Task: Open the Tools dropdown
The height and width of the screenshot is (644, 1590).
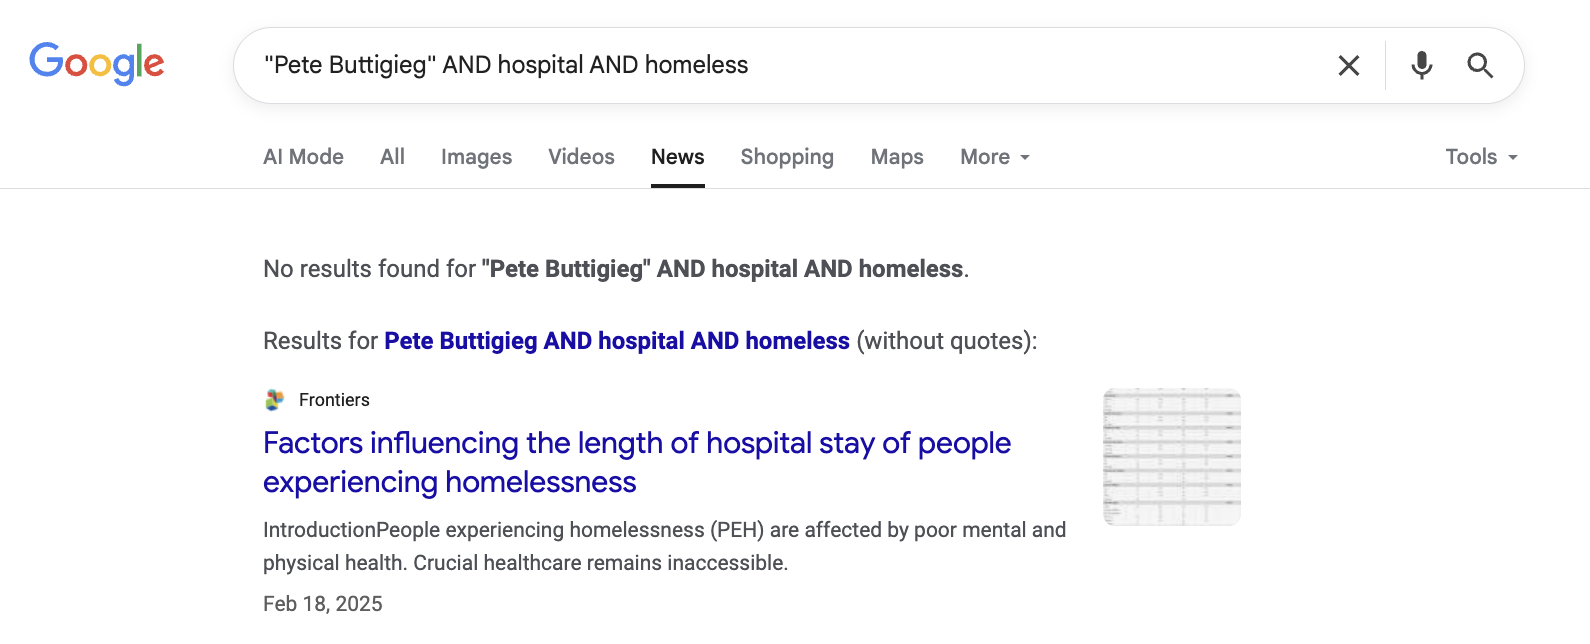Action: coord(1480,157)
